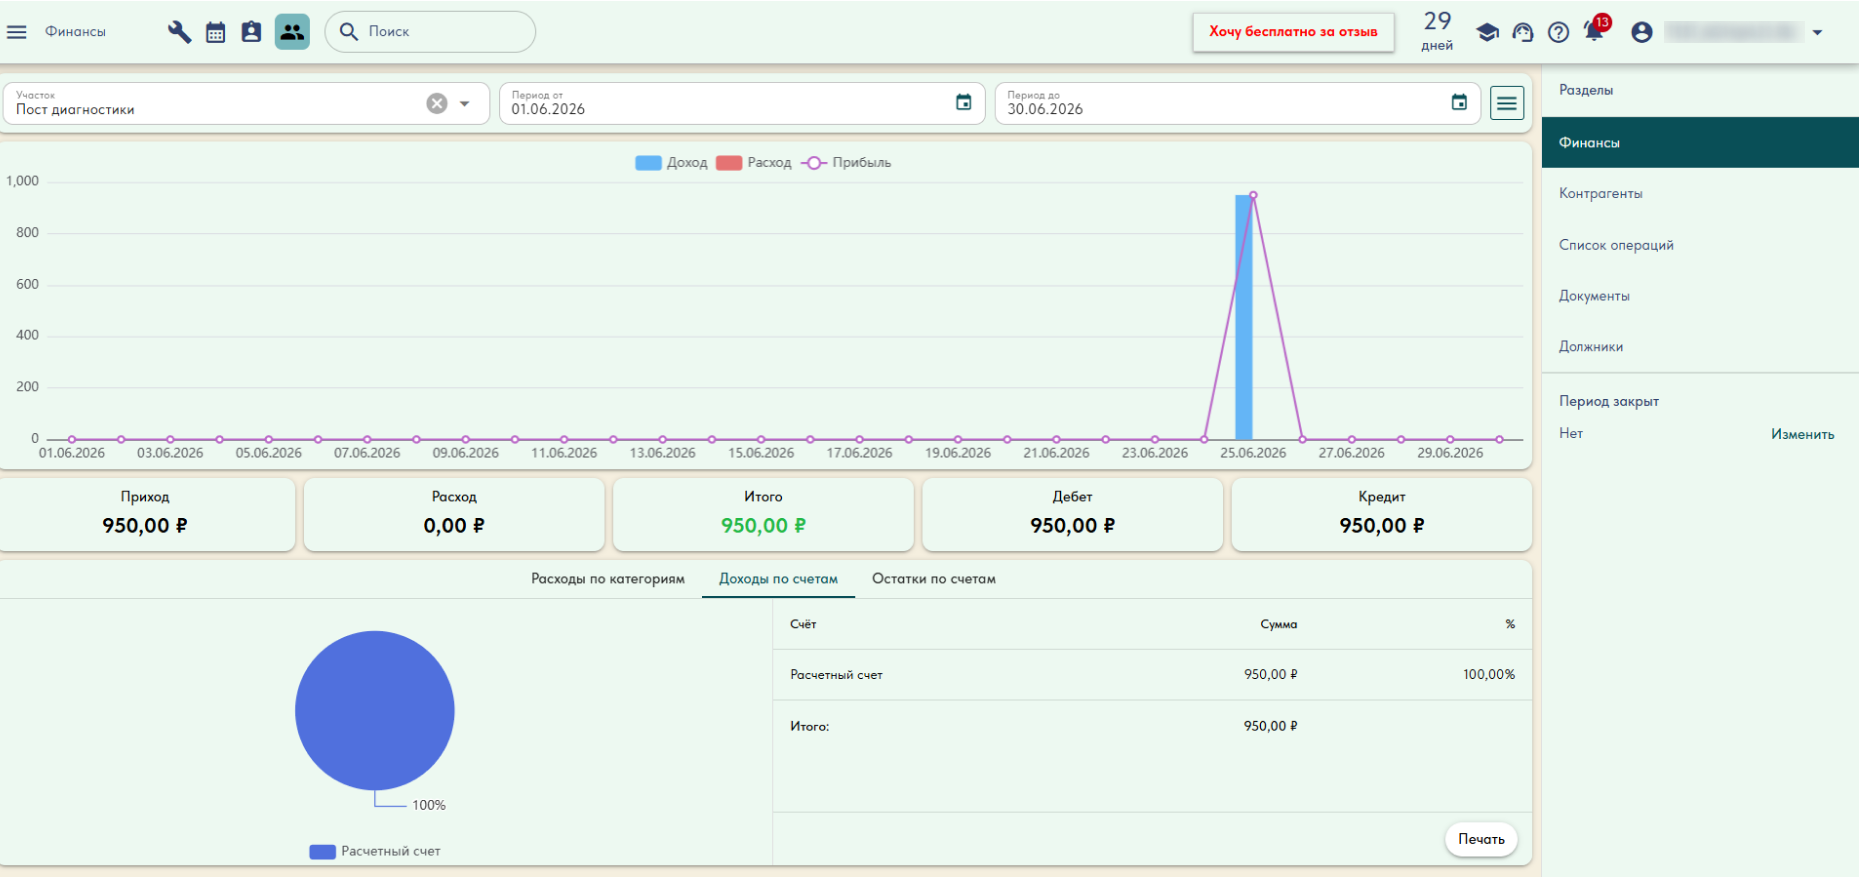
Task: Open the highlighted people group icon
Action: [x=292, y=32]
